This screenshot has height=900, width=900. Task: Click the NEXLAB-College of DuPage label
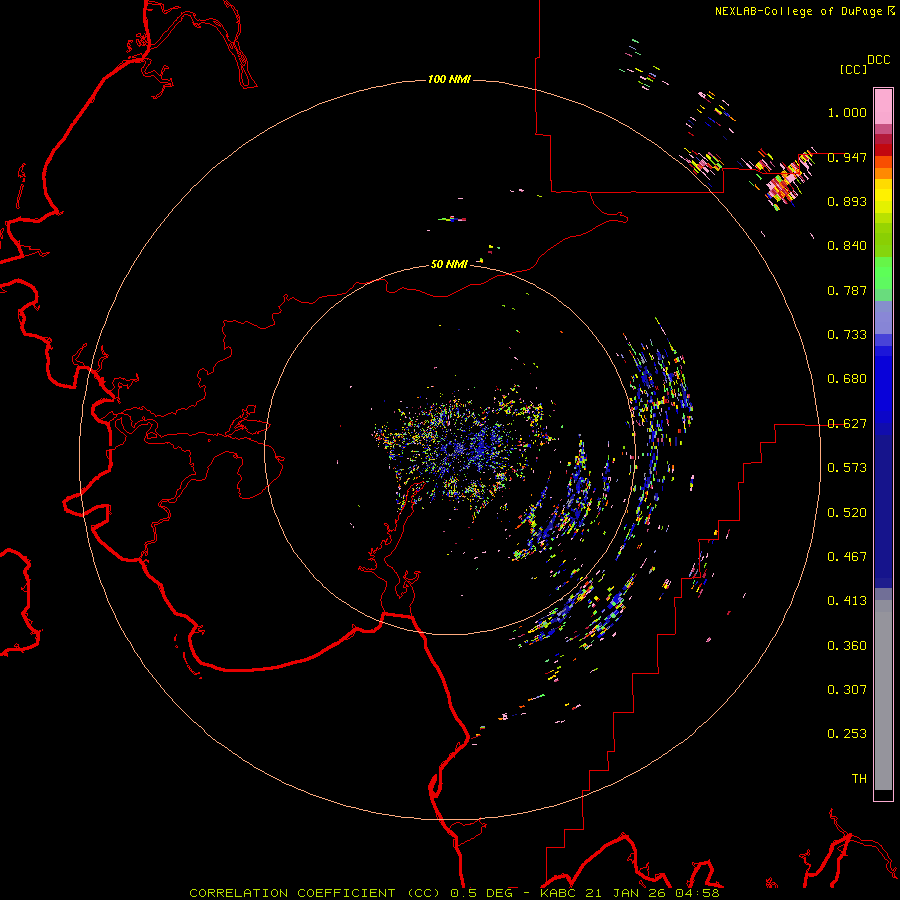tap(798, 11)
